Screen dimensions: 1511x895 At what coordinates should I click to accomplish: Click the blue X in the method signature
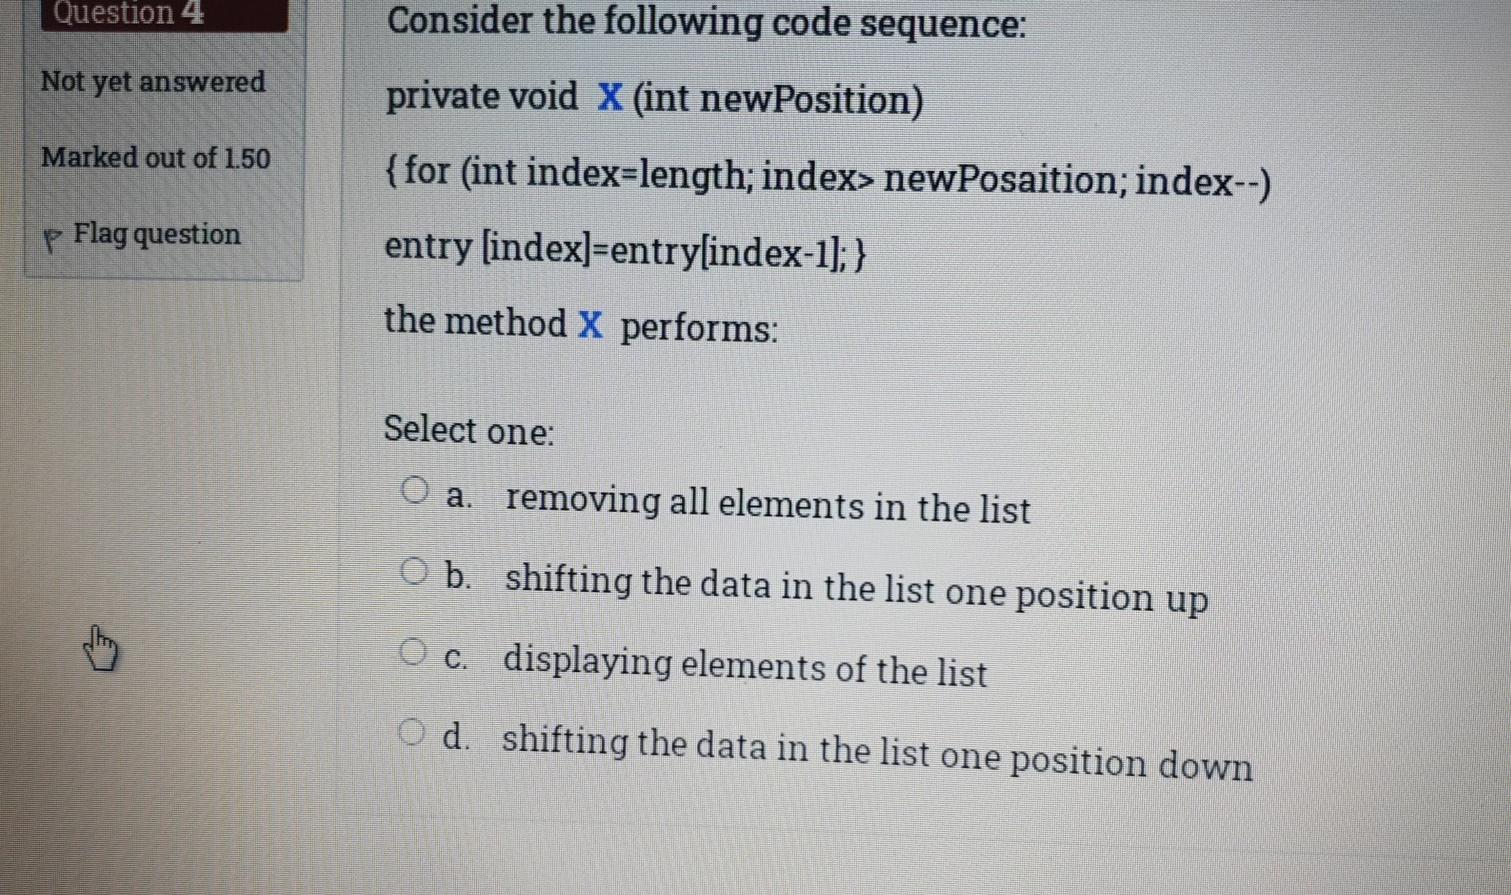click(x=610, y=97)
